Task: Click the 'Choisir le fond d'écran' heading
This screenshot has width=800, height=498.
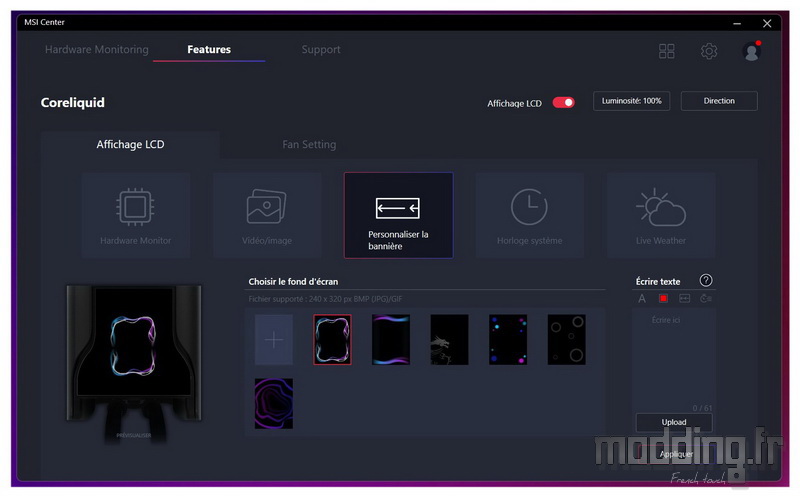Action: tap(293, 282)
